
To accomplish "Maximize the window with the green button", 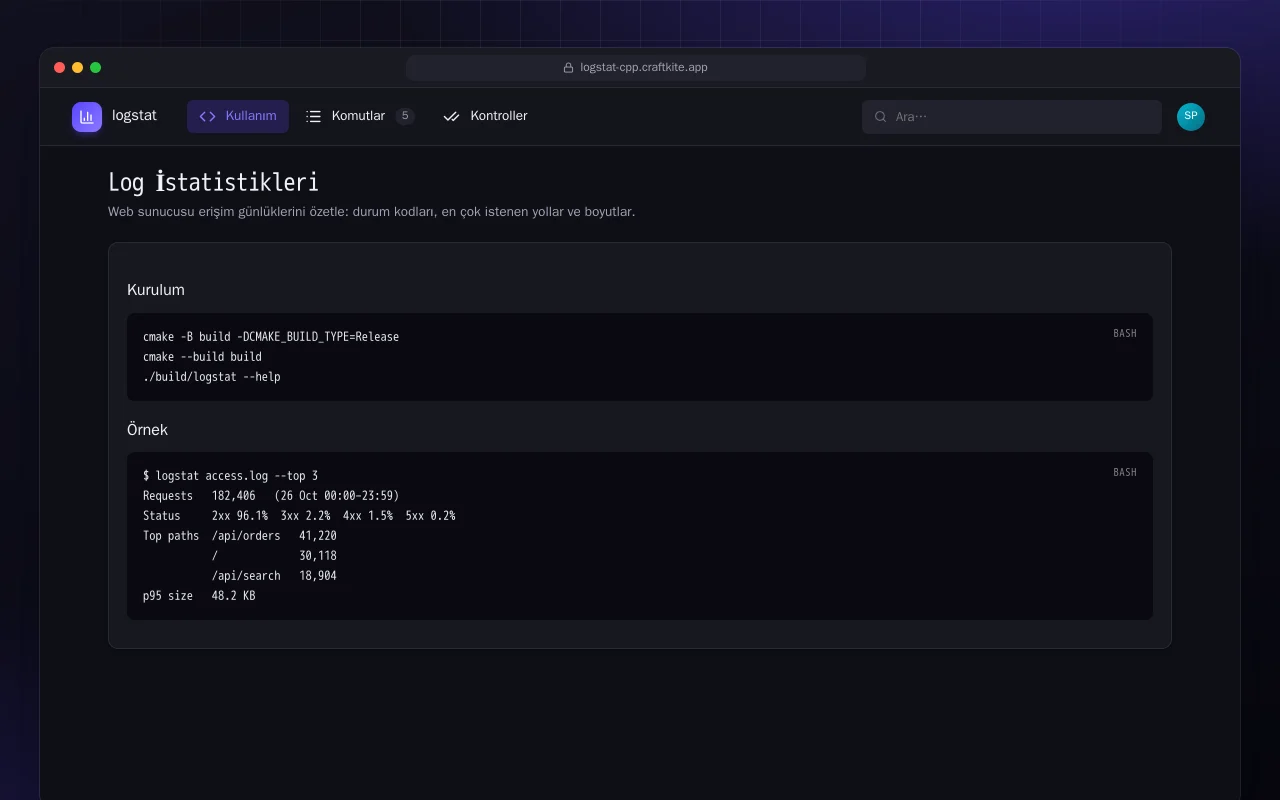I will click(95, 68).
